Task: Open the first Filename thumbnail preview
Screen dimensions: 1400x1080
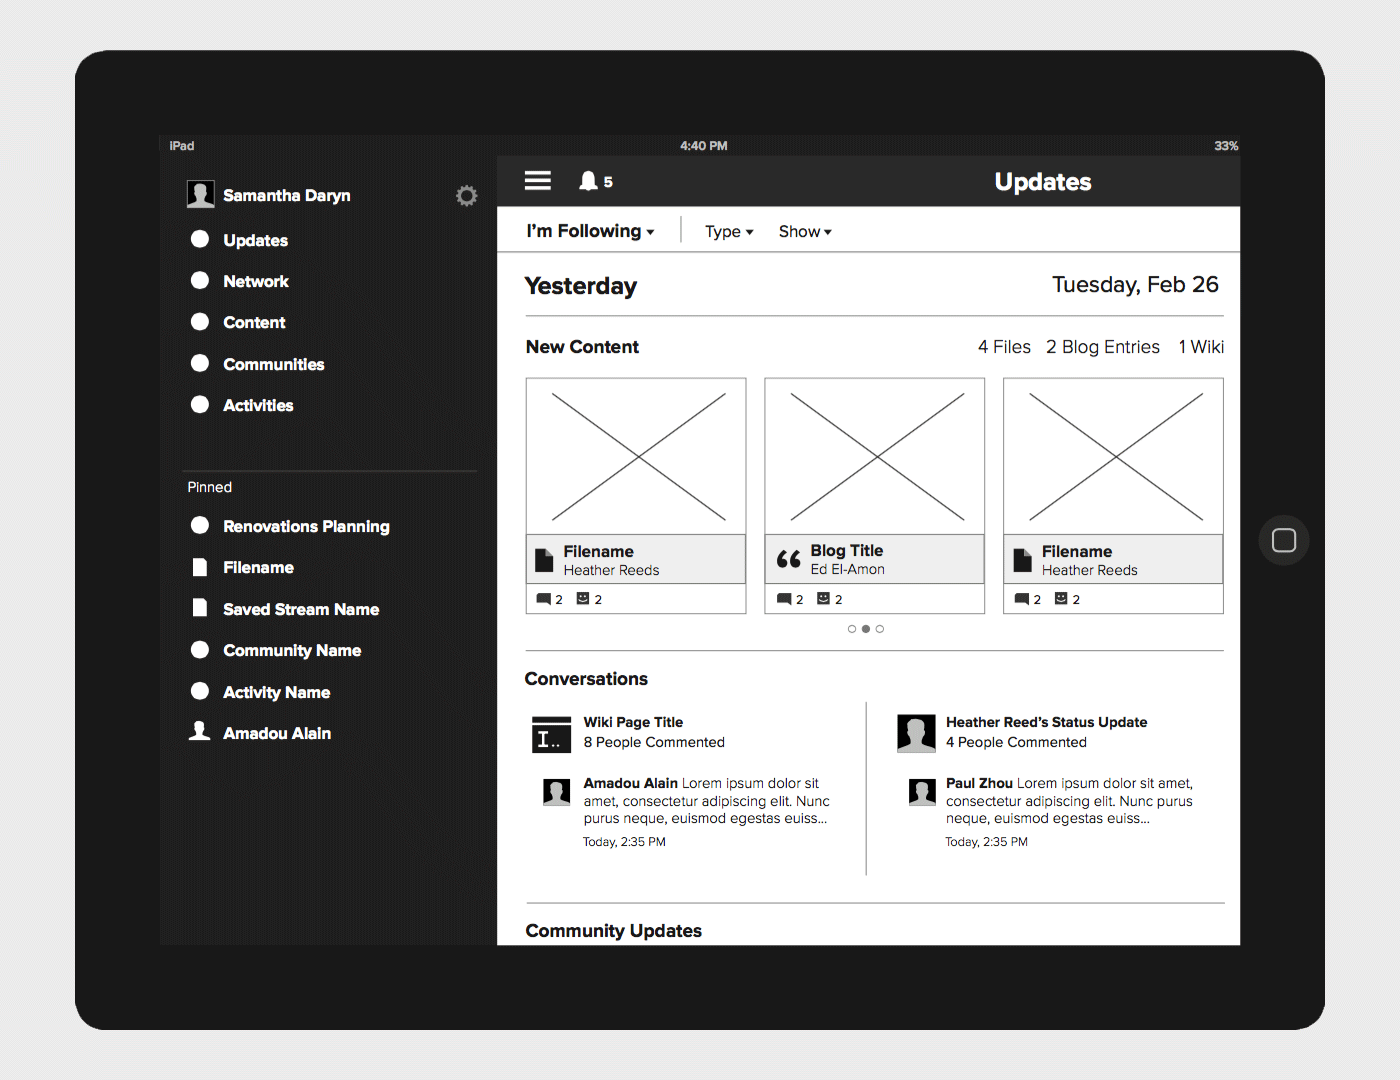Action: point(636,457)
